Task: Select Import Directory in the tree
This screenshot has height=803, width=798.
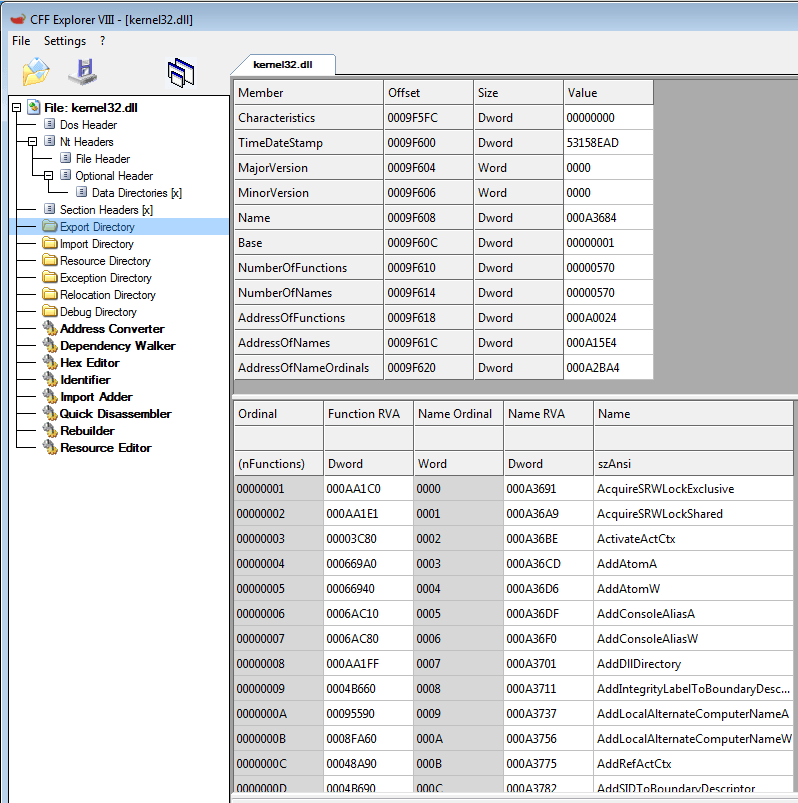Action: pyautogui.click(x=96, y=244)
